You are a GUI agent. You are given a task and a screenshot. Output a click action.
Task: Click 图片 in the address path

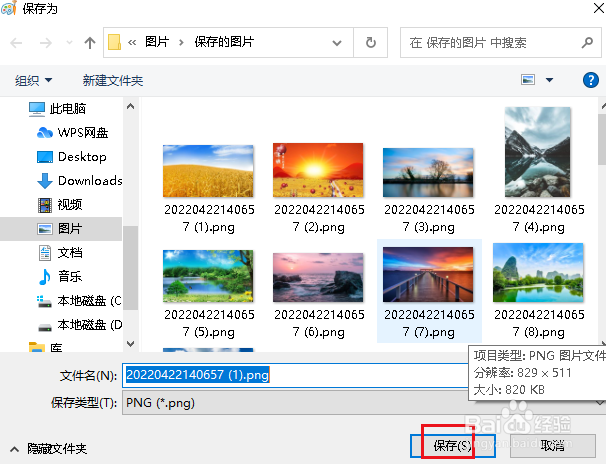[157, 42]
